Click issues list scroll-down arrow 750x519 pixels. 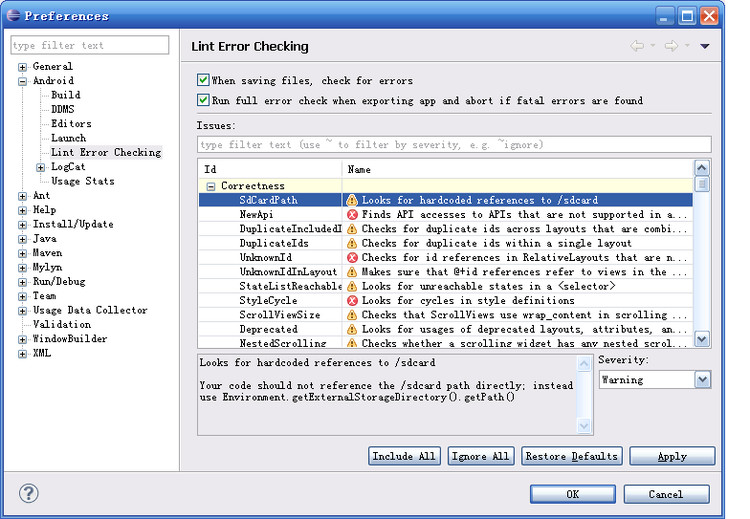pyautogui.click(x=702, y=339)
